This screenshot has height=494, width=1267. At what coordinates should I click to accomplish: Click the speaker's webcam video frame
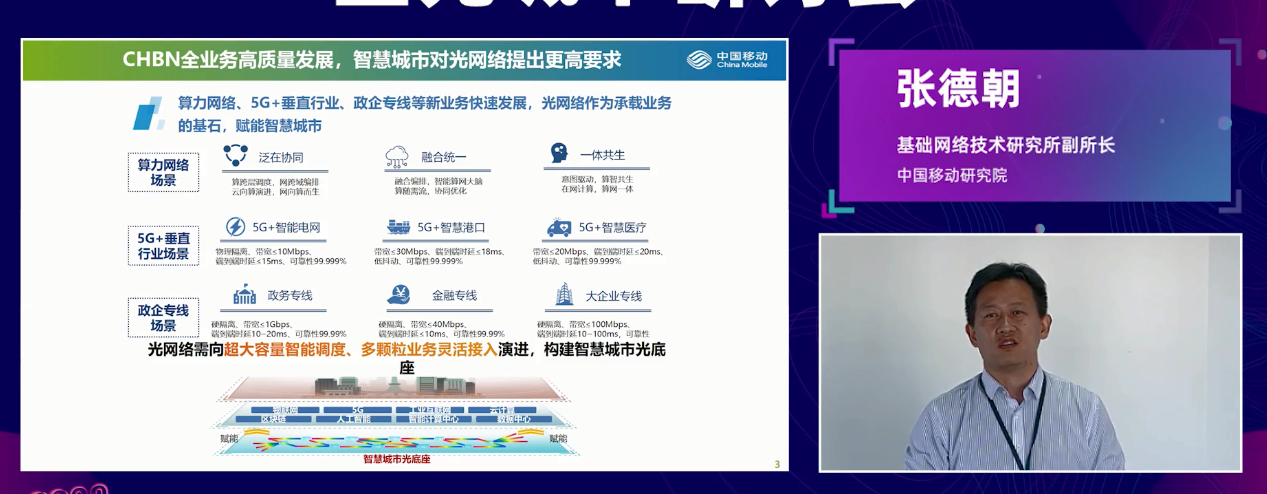click(1030, 352)
